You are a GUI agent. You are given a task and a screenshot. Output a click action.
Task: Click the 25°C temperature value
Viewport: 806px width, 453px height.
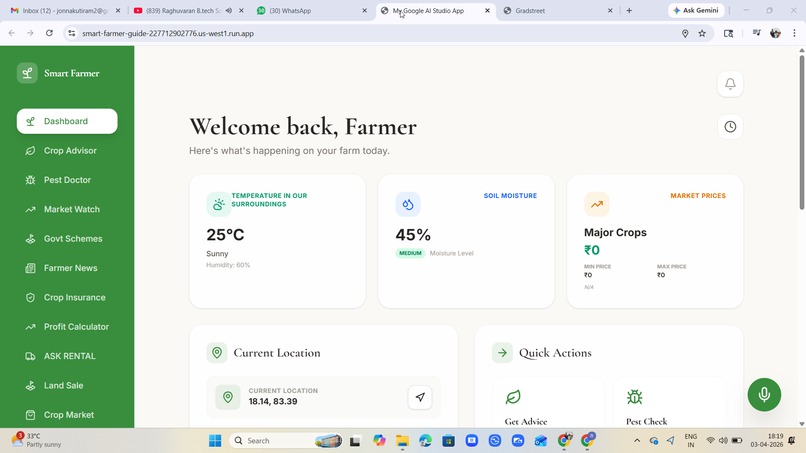[x=225, y=235]
